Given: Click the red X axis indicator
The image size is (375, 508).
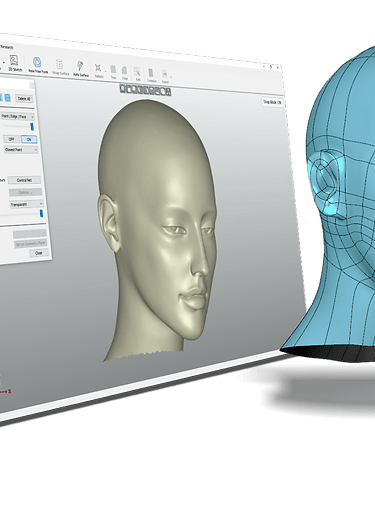Looking at the screenshot, I should pos(6,391).
